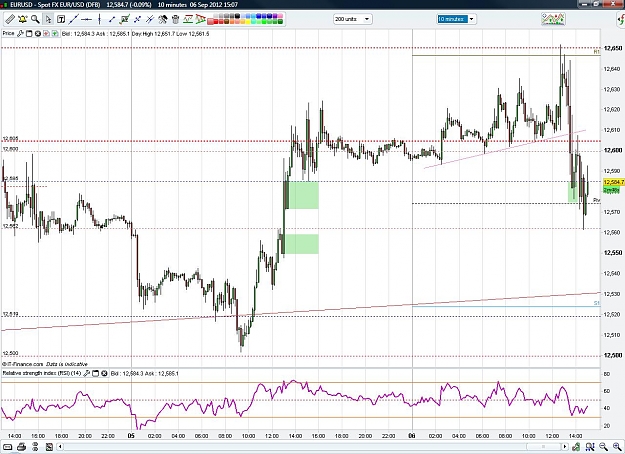Click the zoom out magnifier at bottom right
The height and width of the screenshot is (454, 625).
pyautogui.click(x=603, y=446)
